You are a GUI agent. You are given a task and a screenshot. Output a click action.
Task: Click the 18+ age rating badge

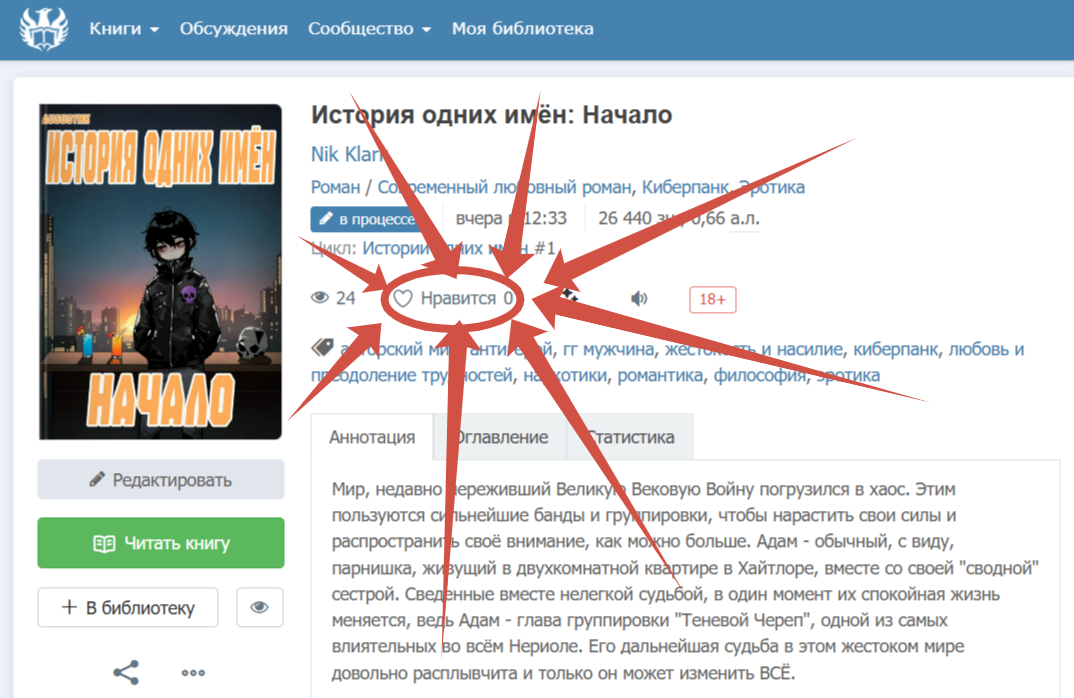(712, 299)
